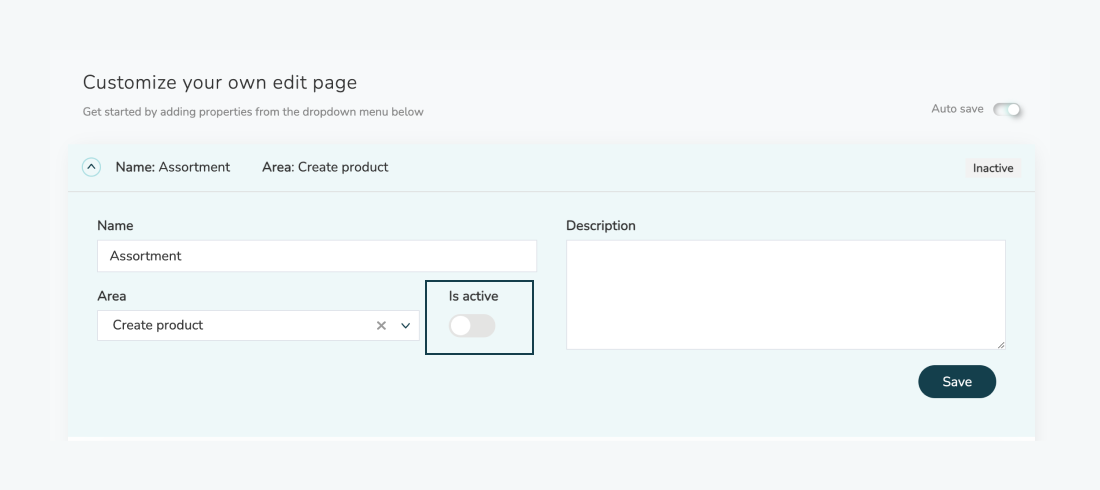Click the Get started helper text

pyautogui.click(x=253, y=112)
